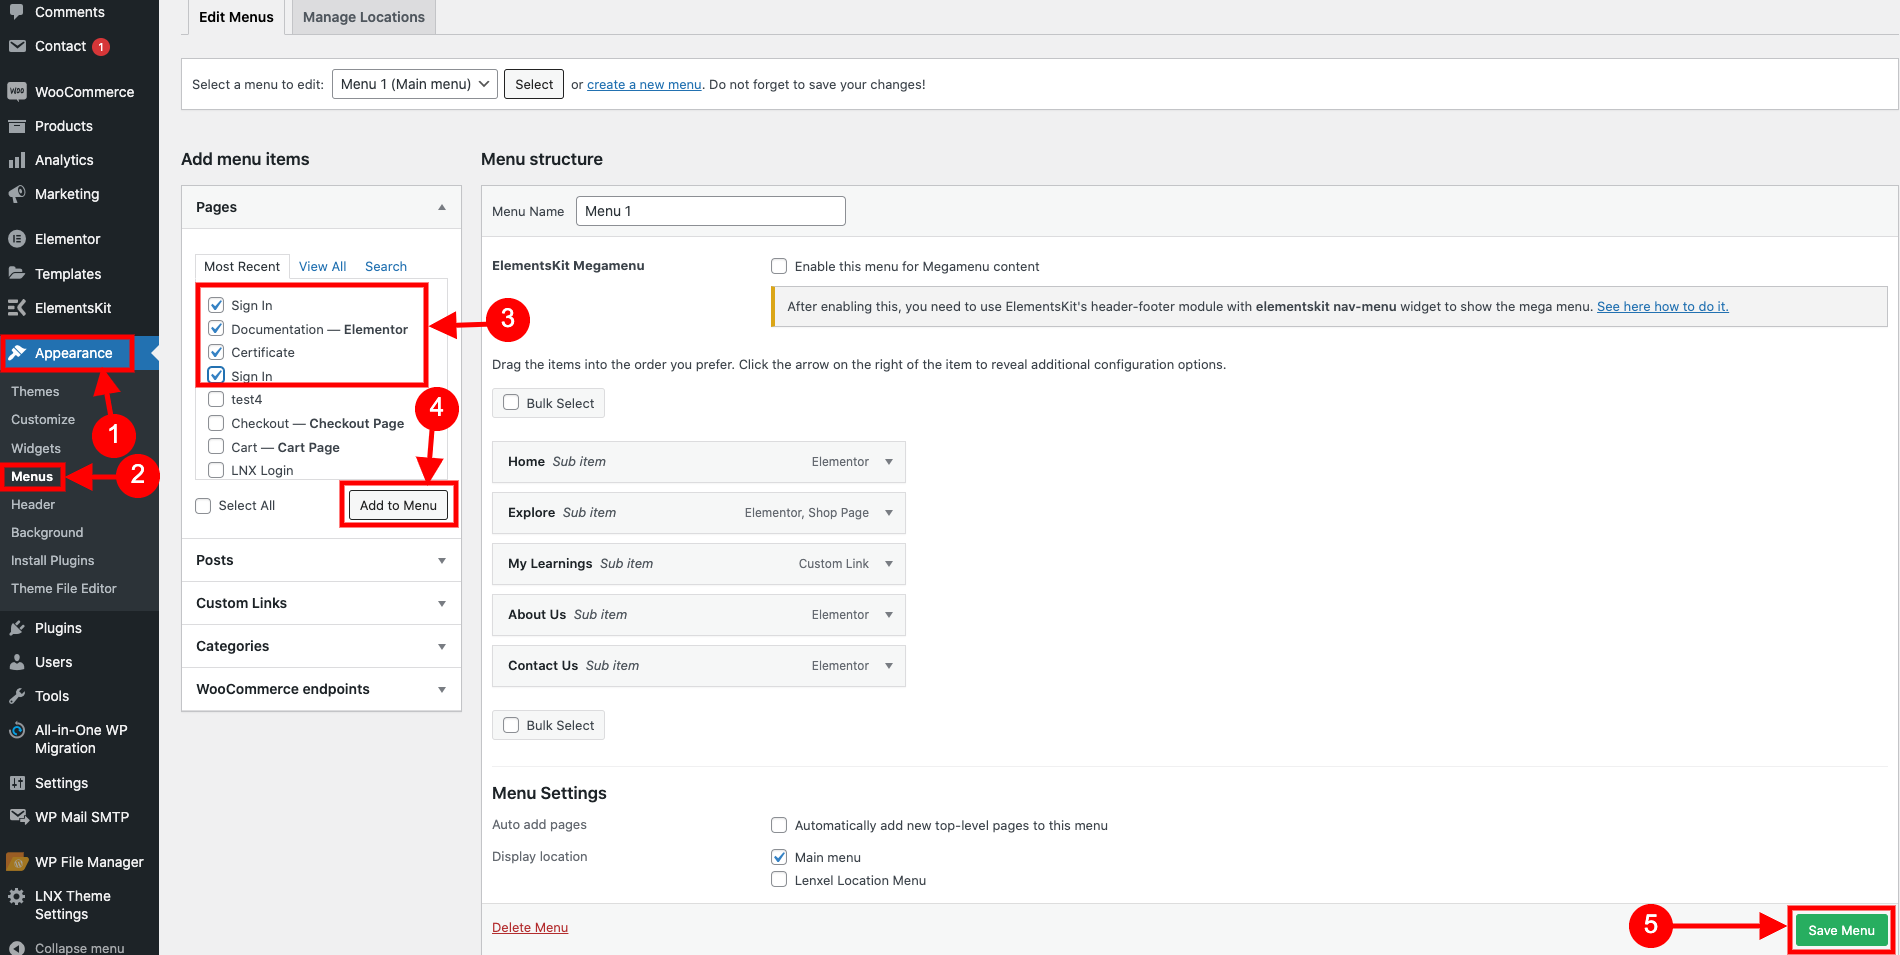Collapse the admin menu via its icon

17,948
